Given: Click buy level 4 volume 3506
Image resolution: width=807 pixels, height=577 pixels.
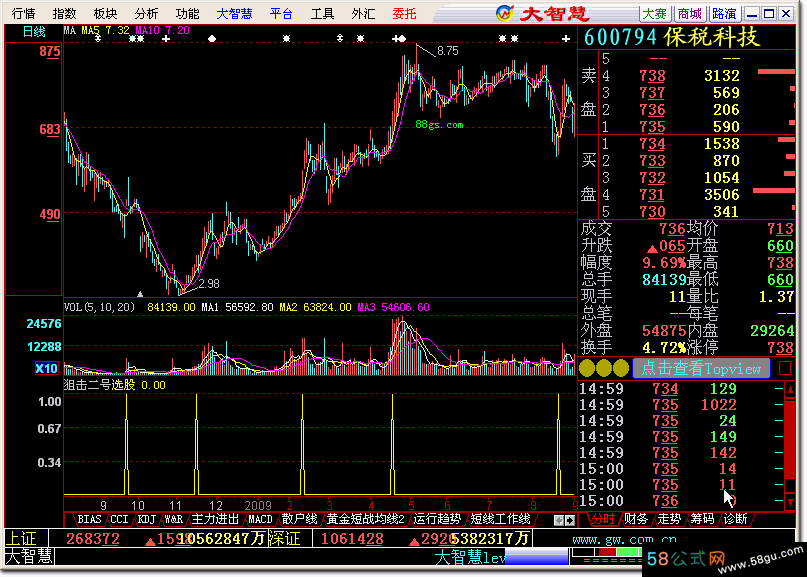Looking at the screenshot, I should pyautogui.click(x=722, y=195).
